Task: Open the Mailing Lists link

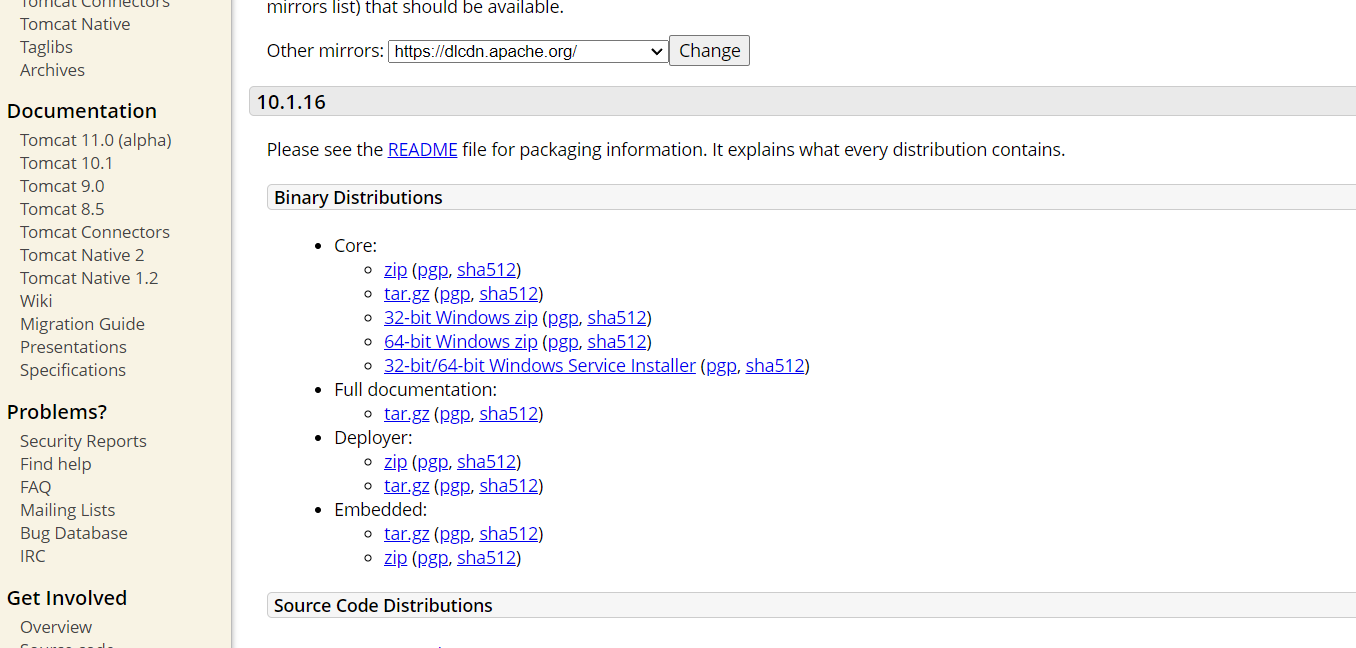Action: [67, 510]
